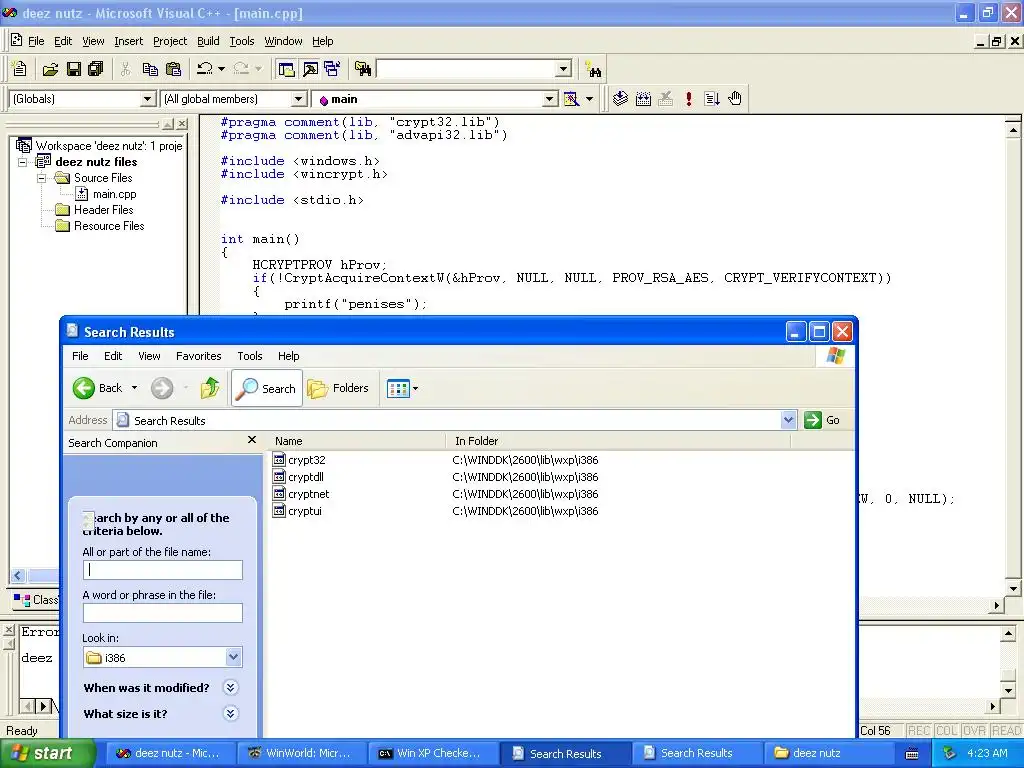Click the ClassView tab in workspace pane
The width and height of the screenshot is (1024, 768).
point(37,599)
